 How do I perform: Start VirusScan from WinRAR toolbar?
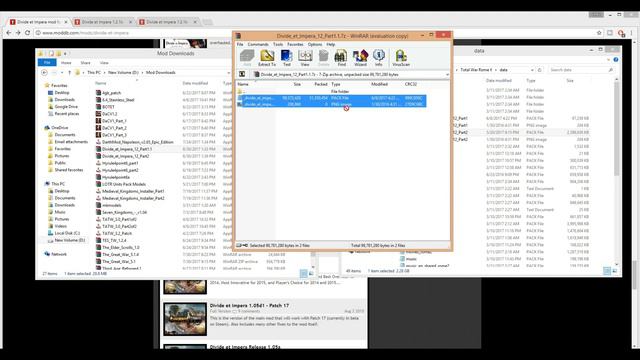point(401,58)
